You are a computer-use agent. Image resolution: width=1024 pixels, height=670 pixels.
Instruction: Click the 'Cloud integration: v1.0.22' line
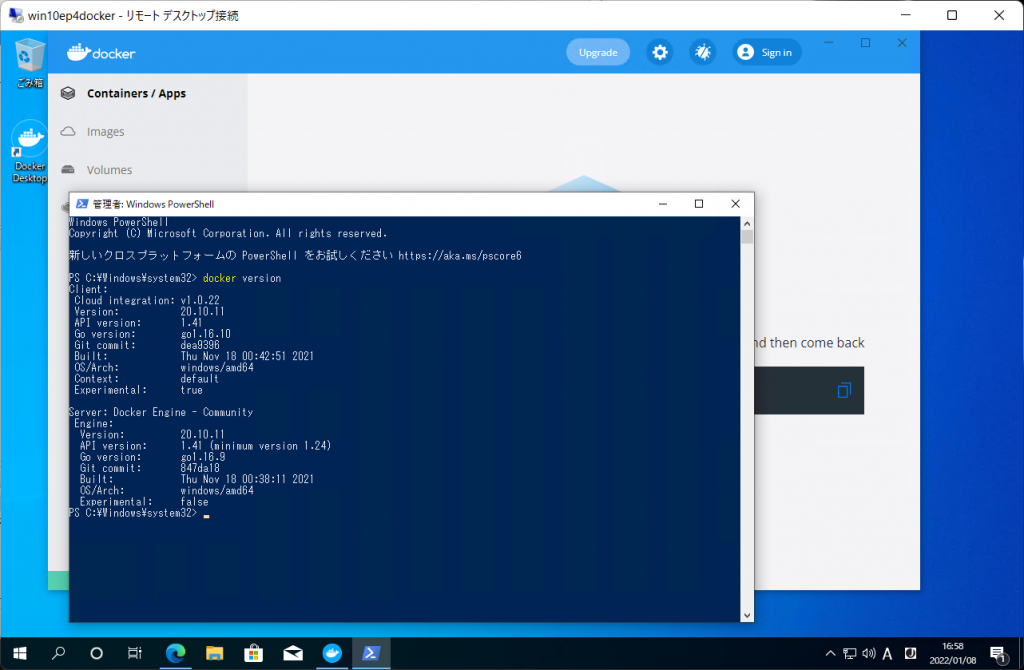(146, 300)
